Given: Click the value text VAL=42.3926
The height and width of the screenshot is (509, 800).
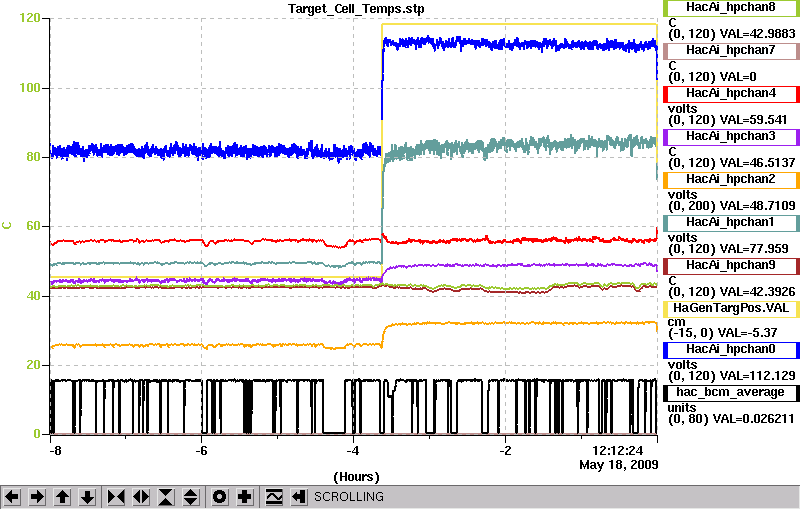Looking at the screenshot, I should (757, 292).
